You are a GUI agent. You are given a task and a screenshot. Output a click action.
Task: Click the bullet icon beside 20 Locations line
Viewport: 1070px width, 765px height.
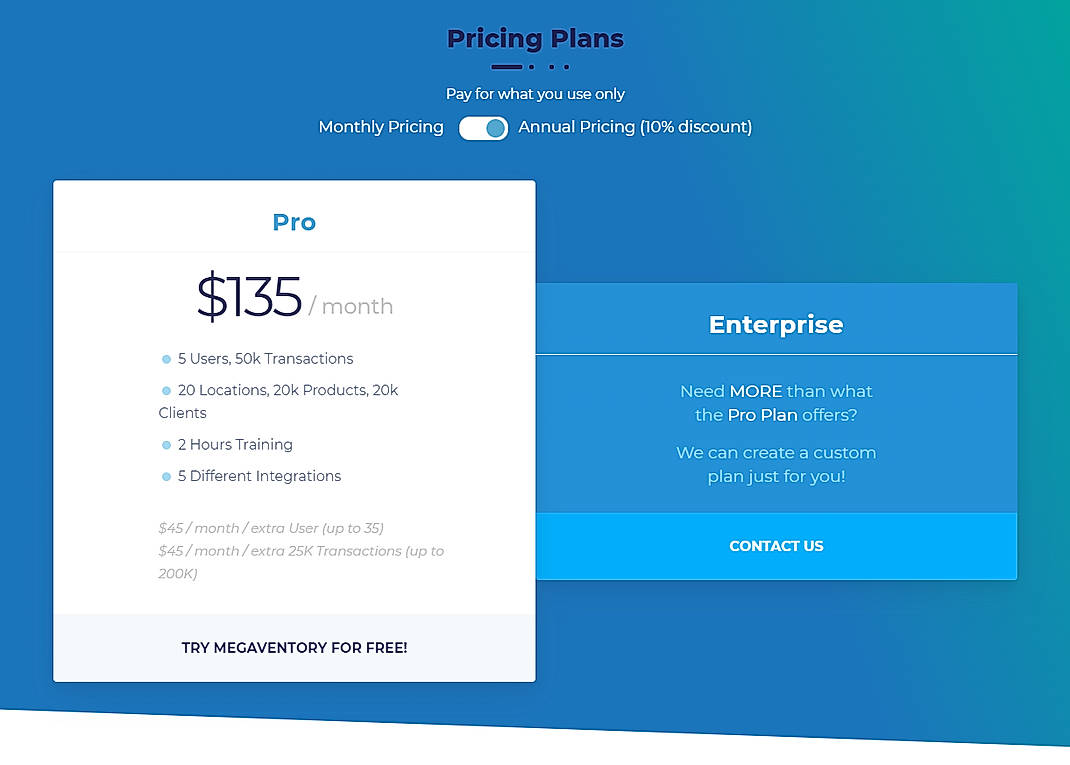tap(165, 390)
